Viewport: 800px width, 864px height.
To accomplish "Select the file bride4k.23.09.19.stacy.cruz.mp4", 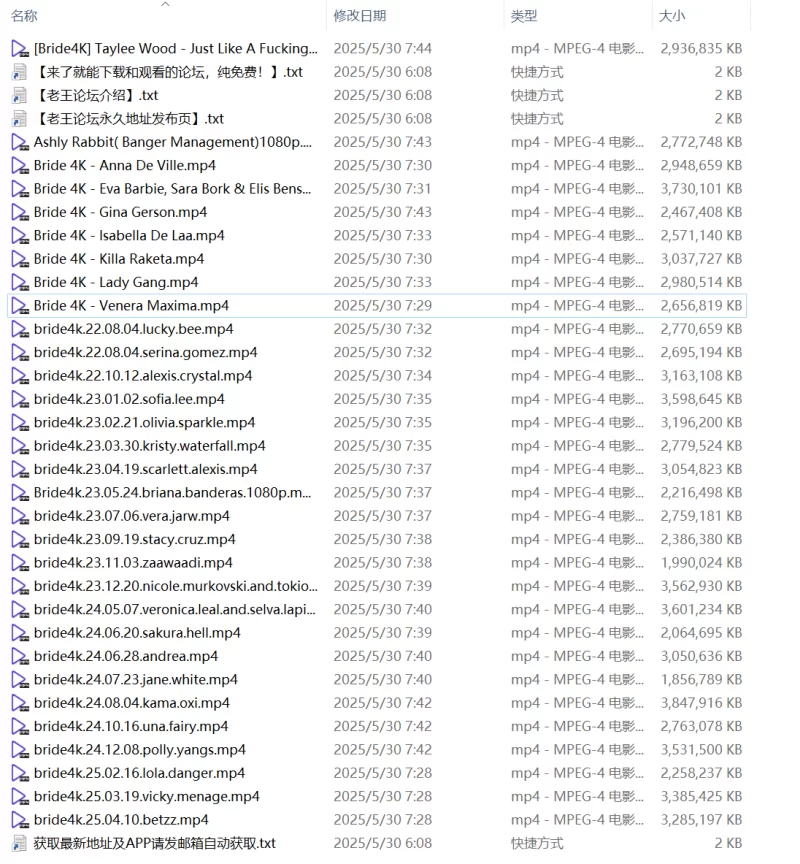I will (134, 539).
